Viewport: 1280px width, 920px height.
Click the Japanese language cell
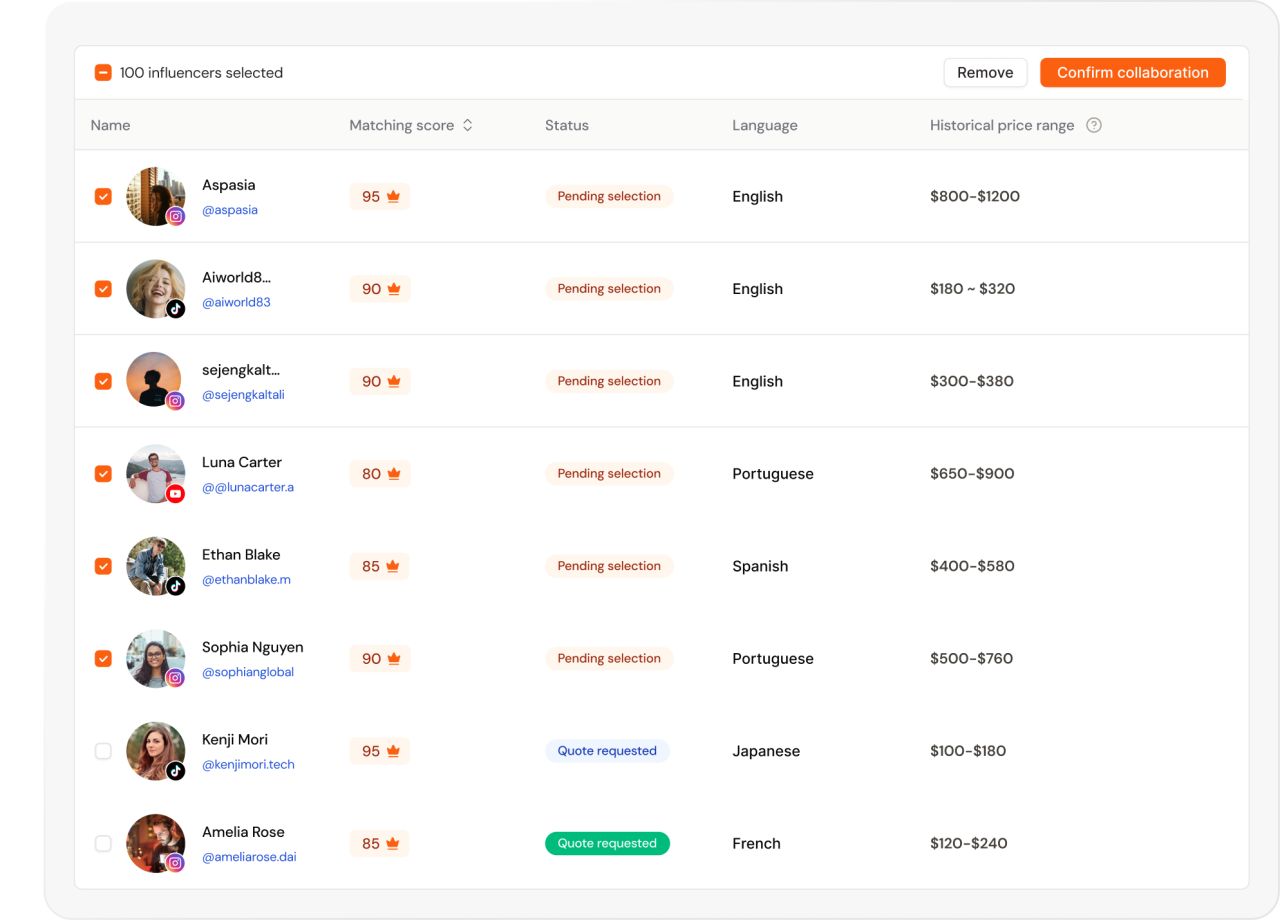(x=766, y=751)
